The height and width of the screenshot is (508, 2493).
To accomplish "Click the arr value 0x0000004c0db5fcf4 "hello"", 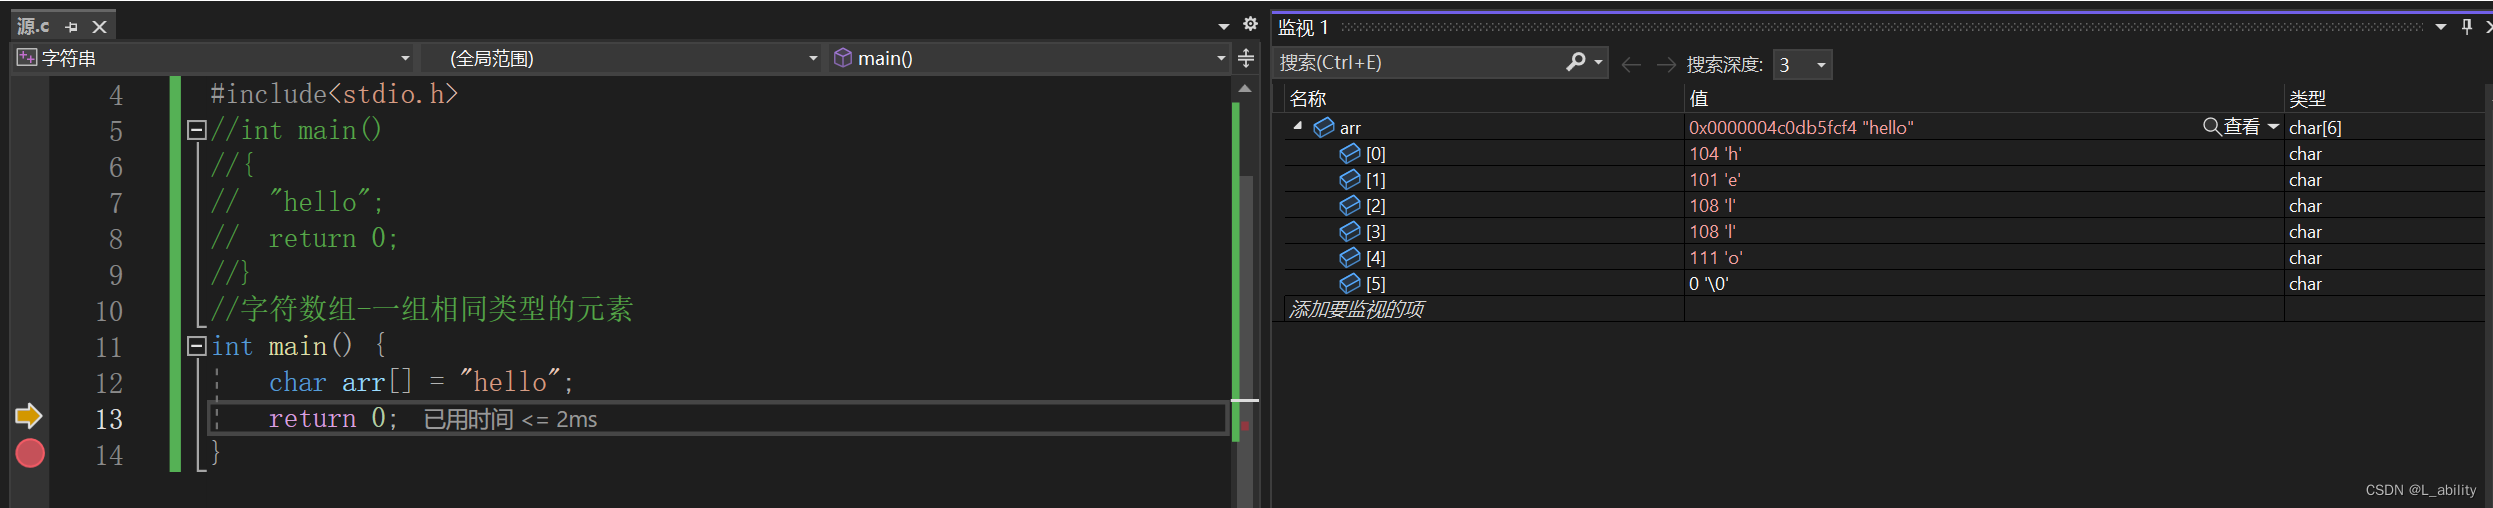I will (x=1801, y=128).
